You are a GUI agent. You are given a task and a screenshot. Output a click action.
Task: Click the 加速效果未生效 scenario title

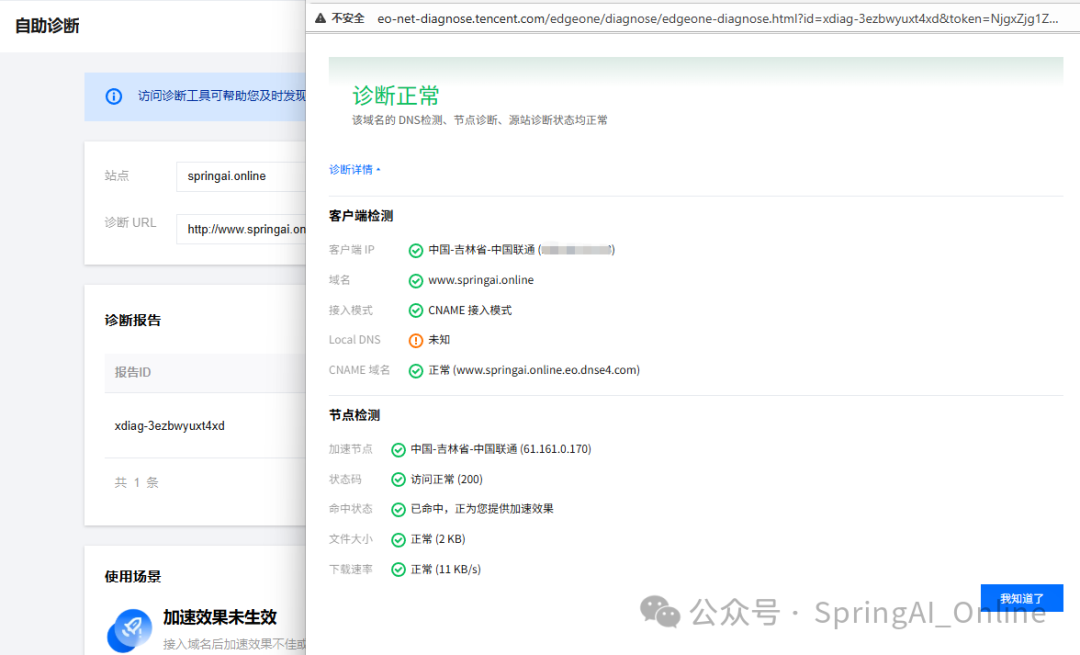pos(220,618)
